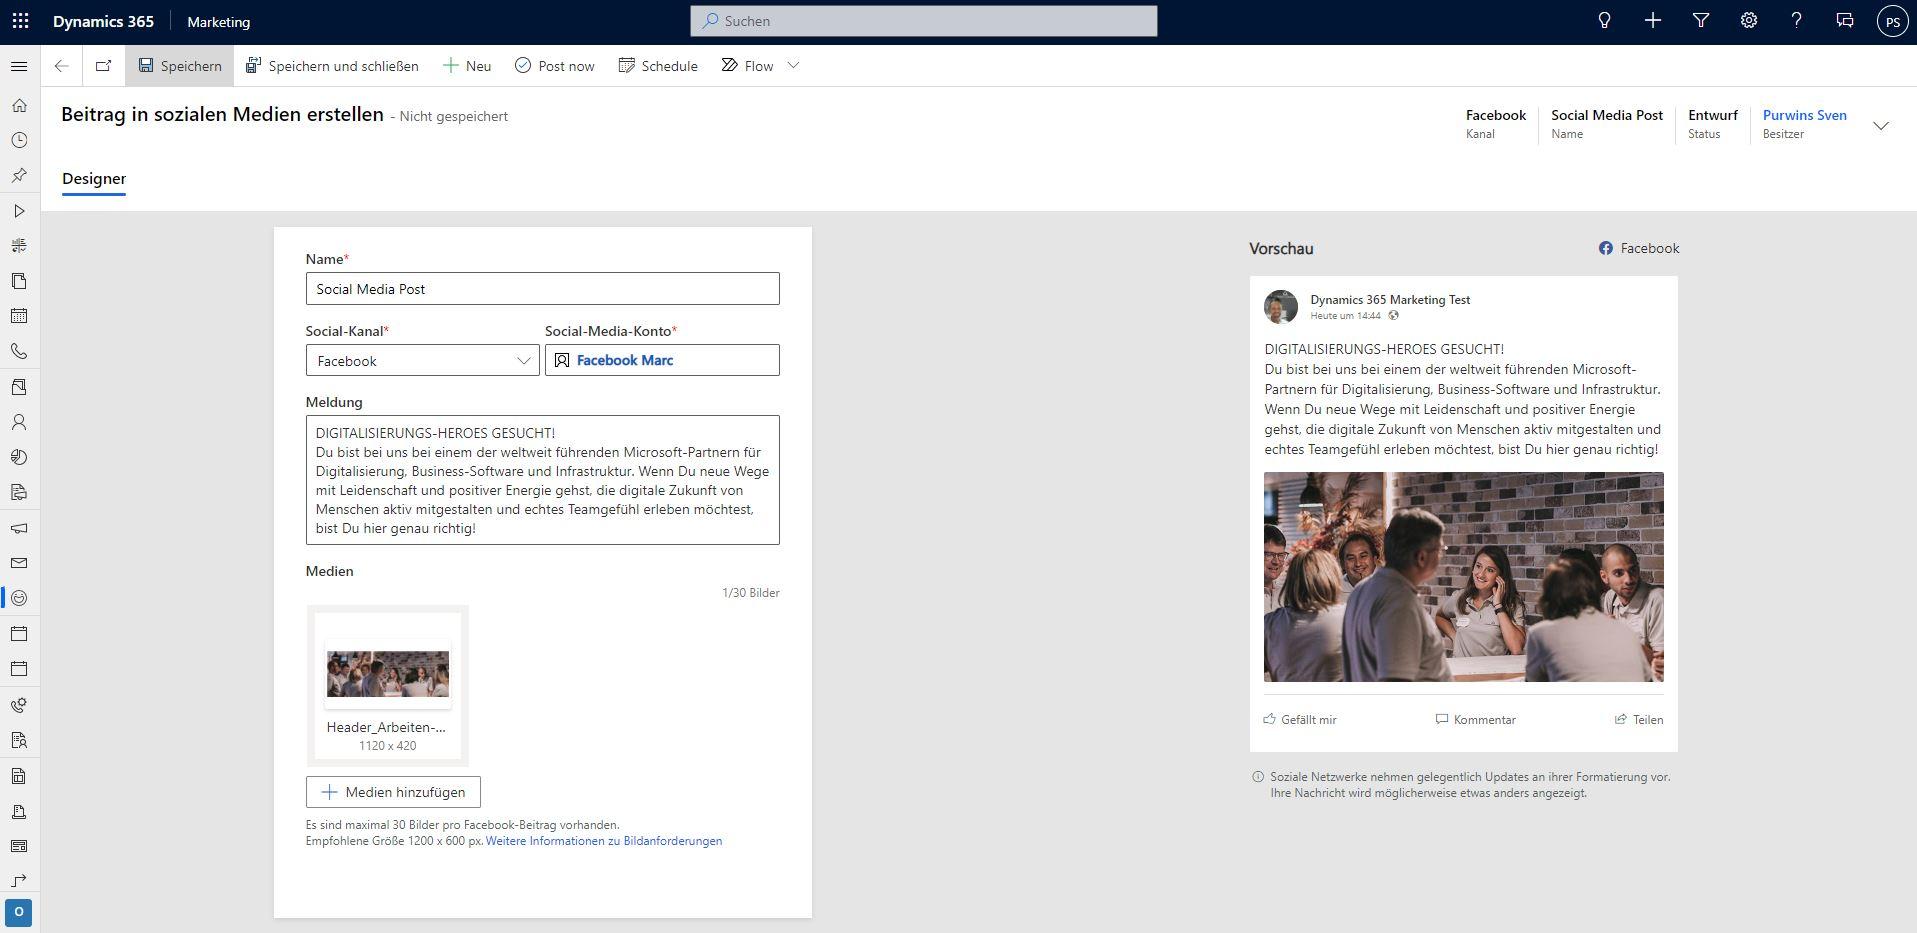Viewport: 1917px width, 933px height.
Task: Click the Facebook Kanal header value
Action: (1496, 115)
